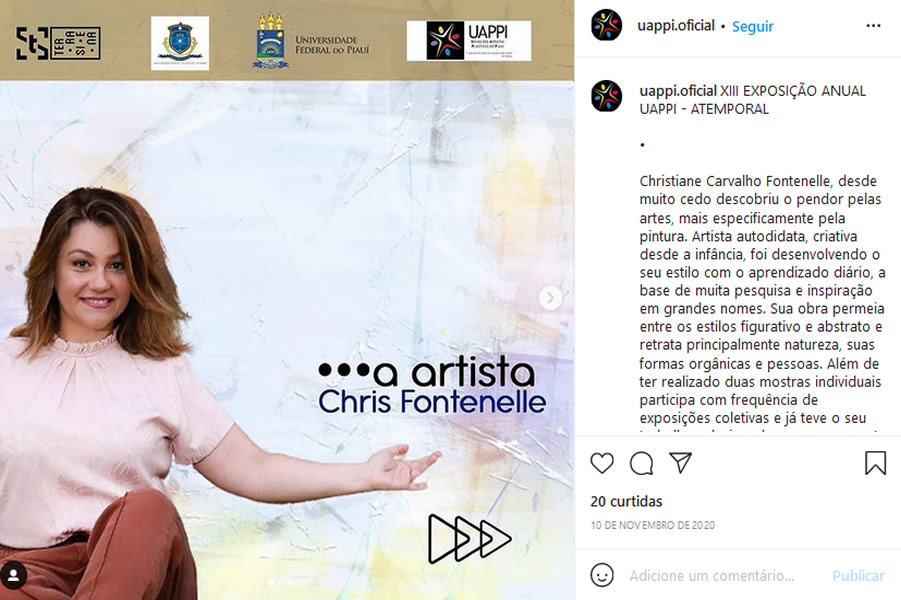The image size is (901, 600).
Task: Follow the account with Seguir
Action: 752,26
